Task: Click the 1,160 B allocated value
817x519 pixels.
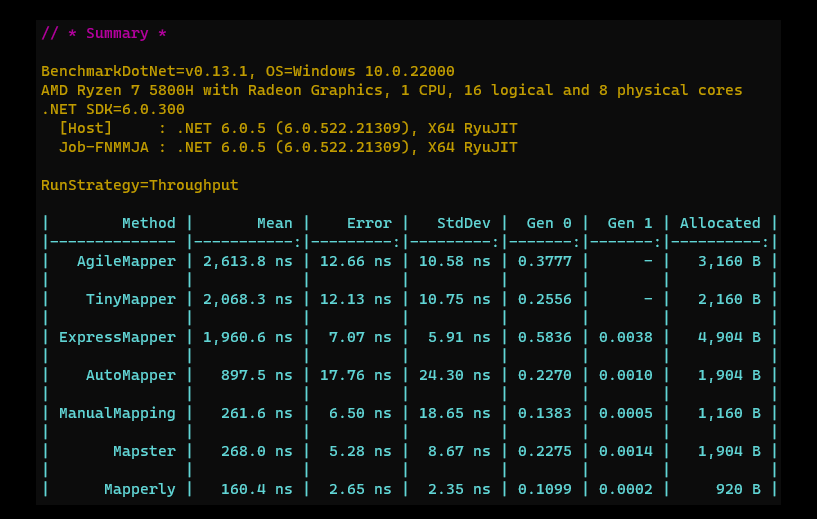Action: pyautogui.click(x=729, y=413)
